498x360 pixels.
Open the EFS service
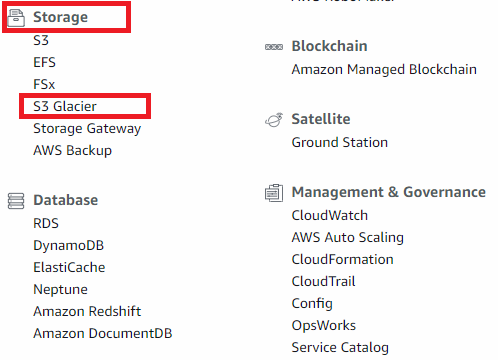pos(44,62)
